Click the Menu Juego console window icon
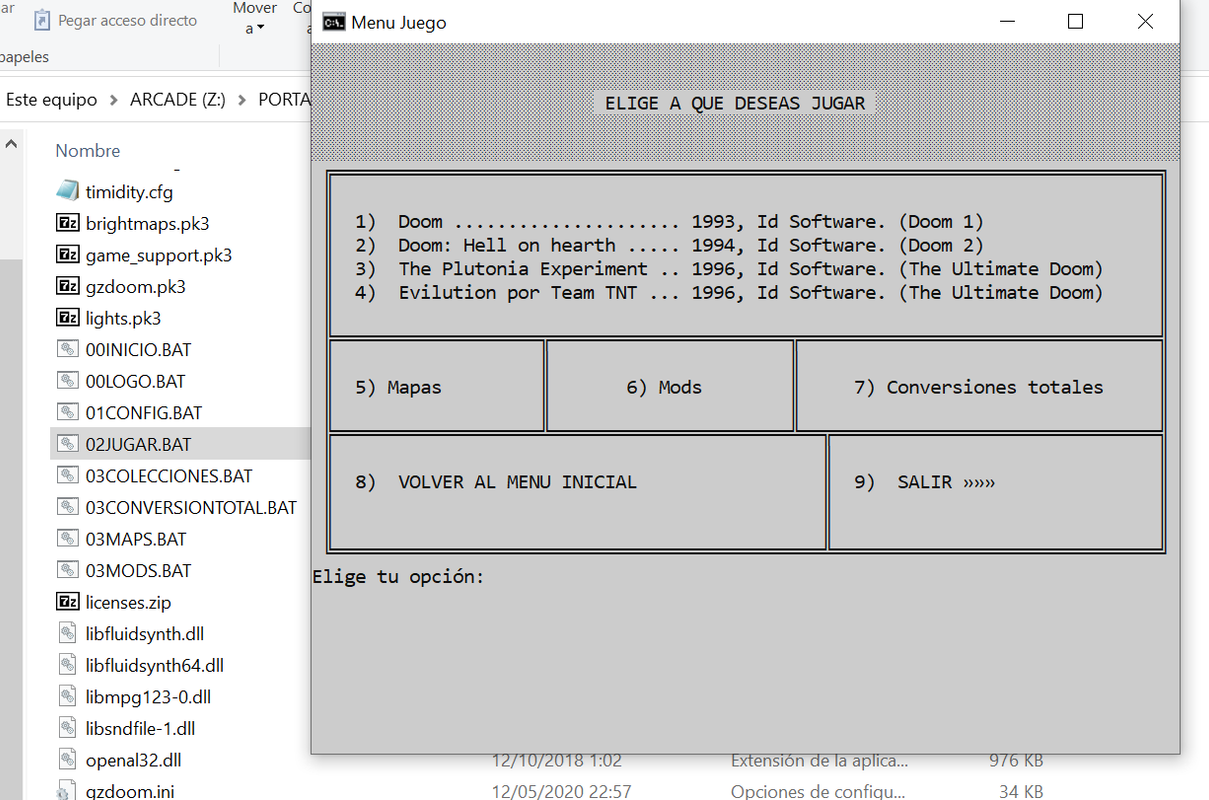The width and height of the screenshot is (1209, 800). [334, 22]
